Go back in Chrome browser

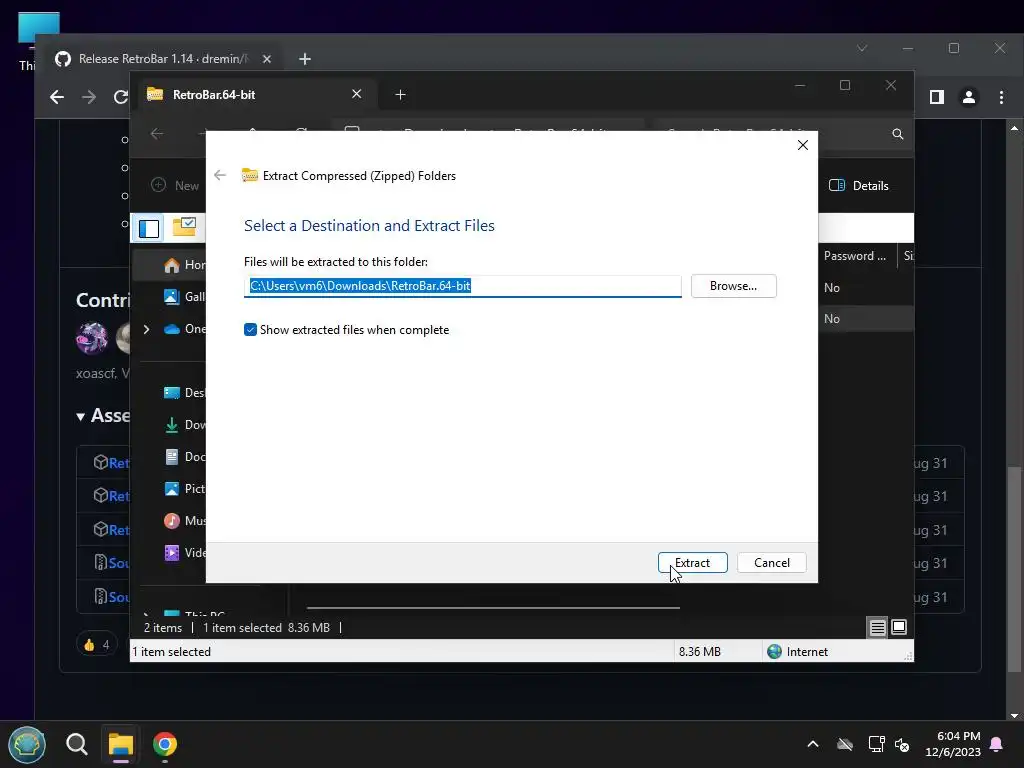click(57, 97)
